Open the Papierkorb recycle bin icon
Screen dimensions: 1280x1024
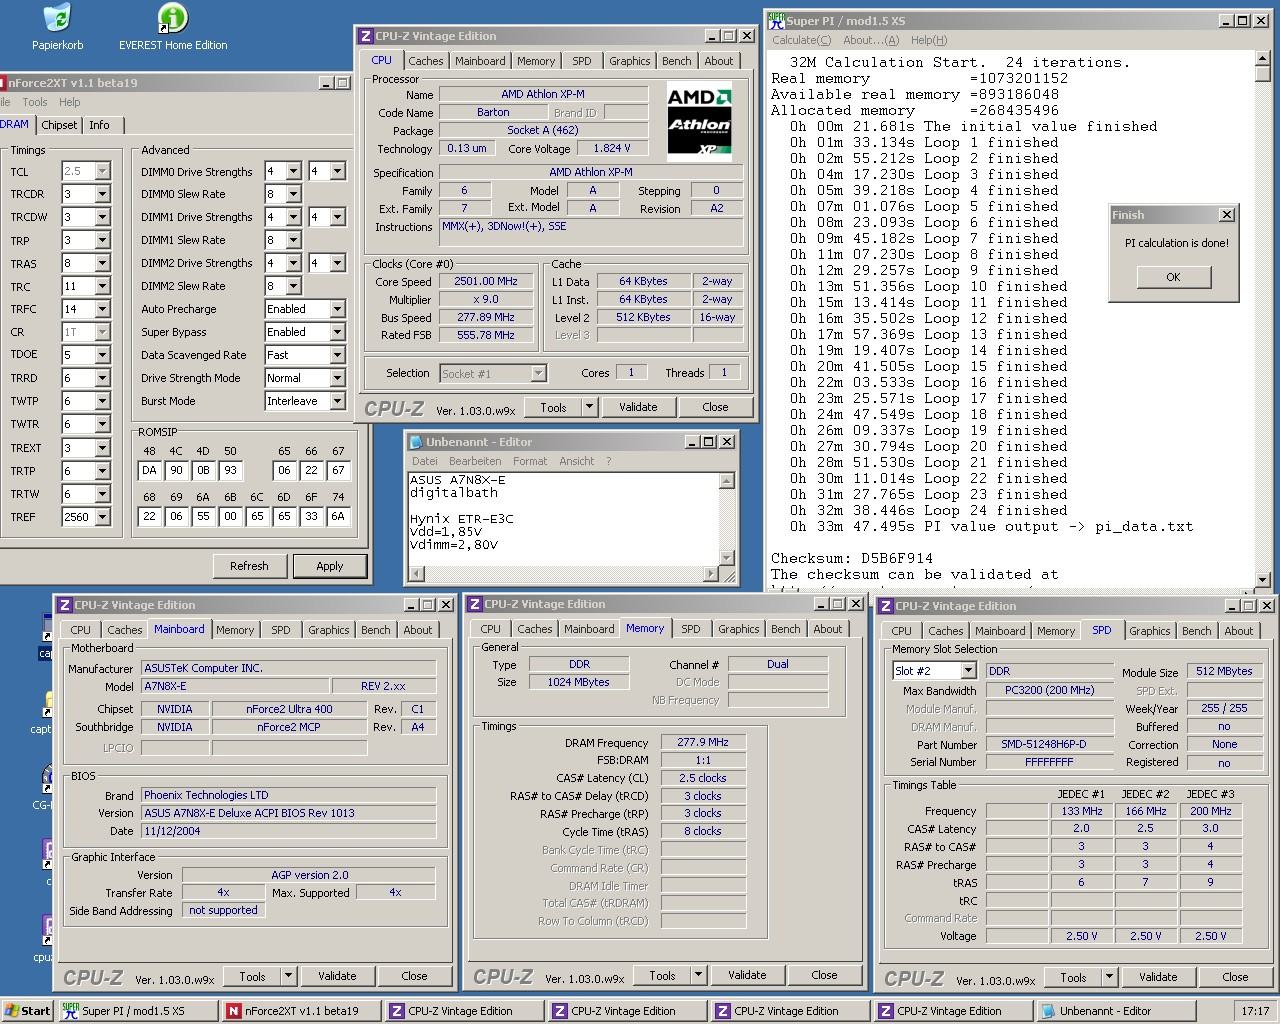(x=57, y=27)
